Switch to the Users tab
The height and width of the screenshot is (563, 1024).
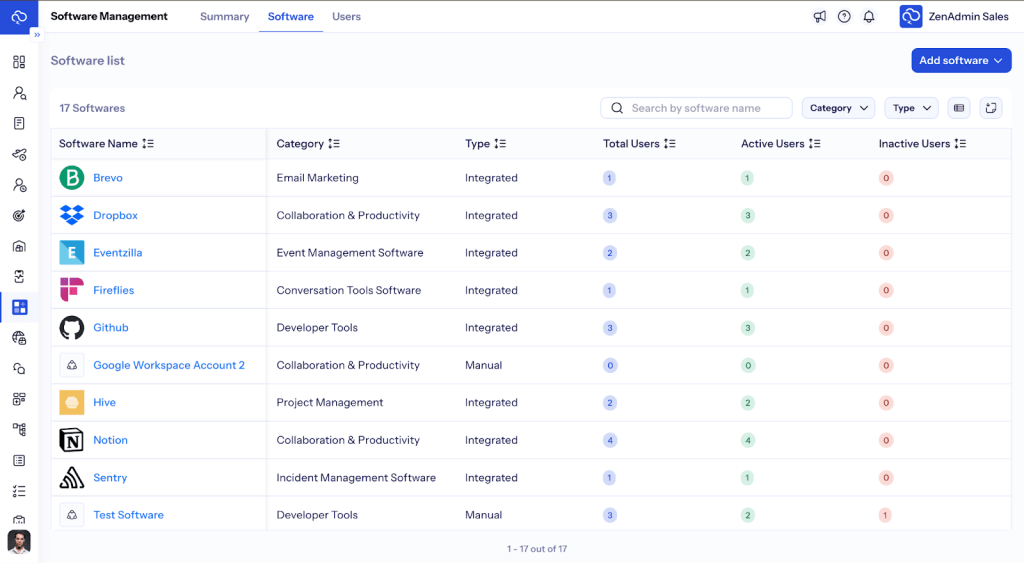(x=346, y=17)
